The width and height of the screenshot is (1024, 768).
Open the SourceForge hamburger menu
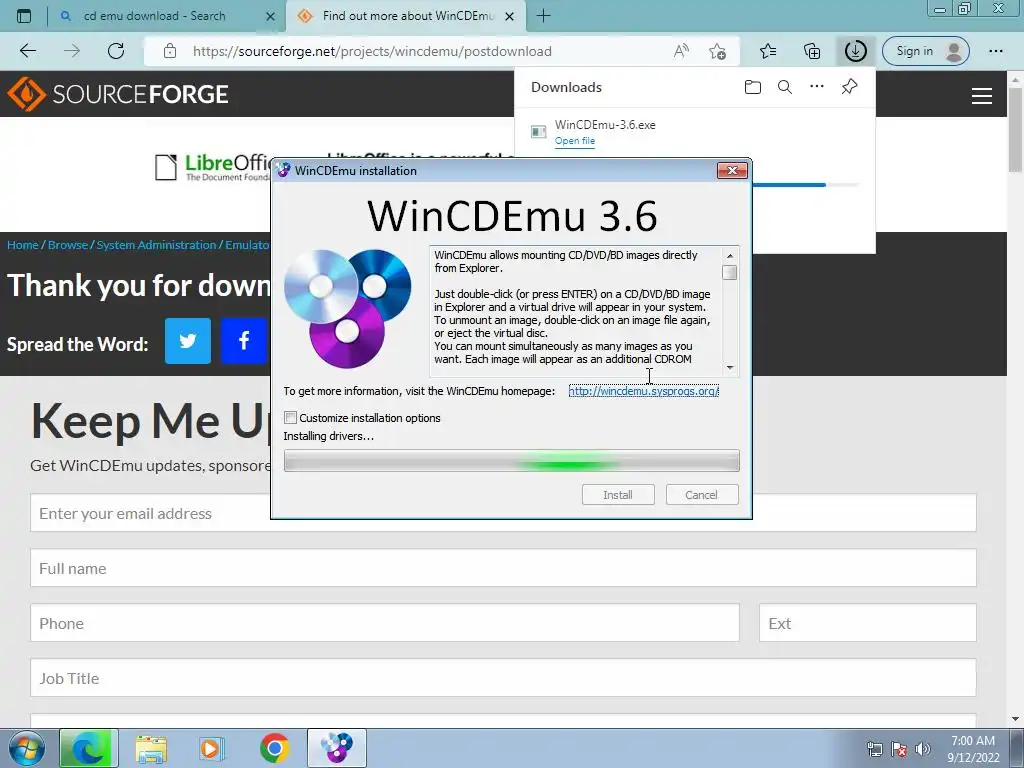[982, 96]
